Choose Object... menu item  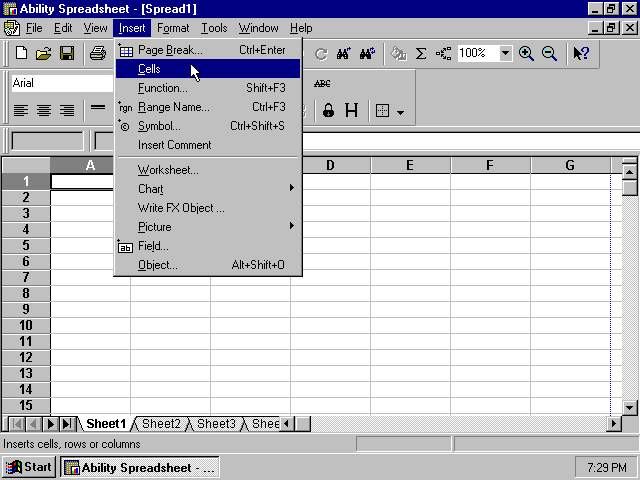tap(208, 265)
